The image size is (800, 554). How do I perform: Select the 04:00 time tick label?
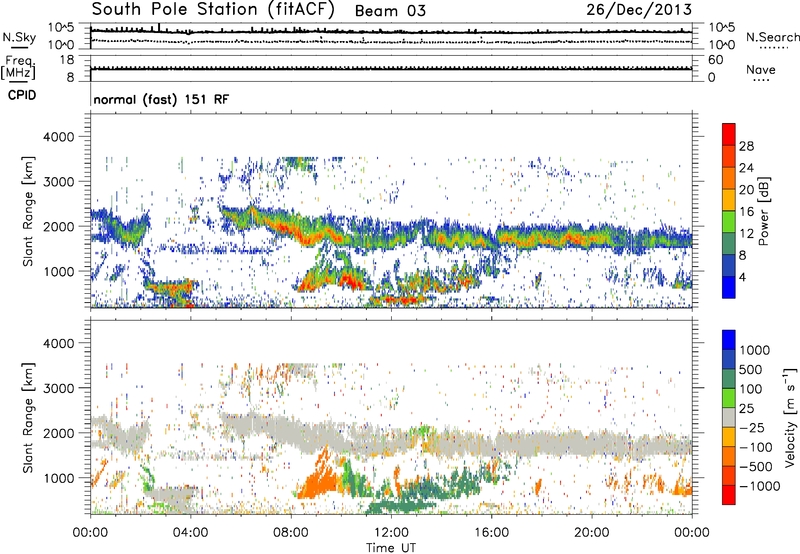tap(190, 533)
